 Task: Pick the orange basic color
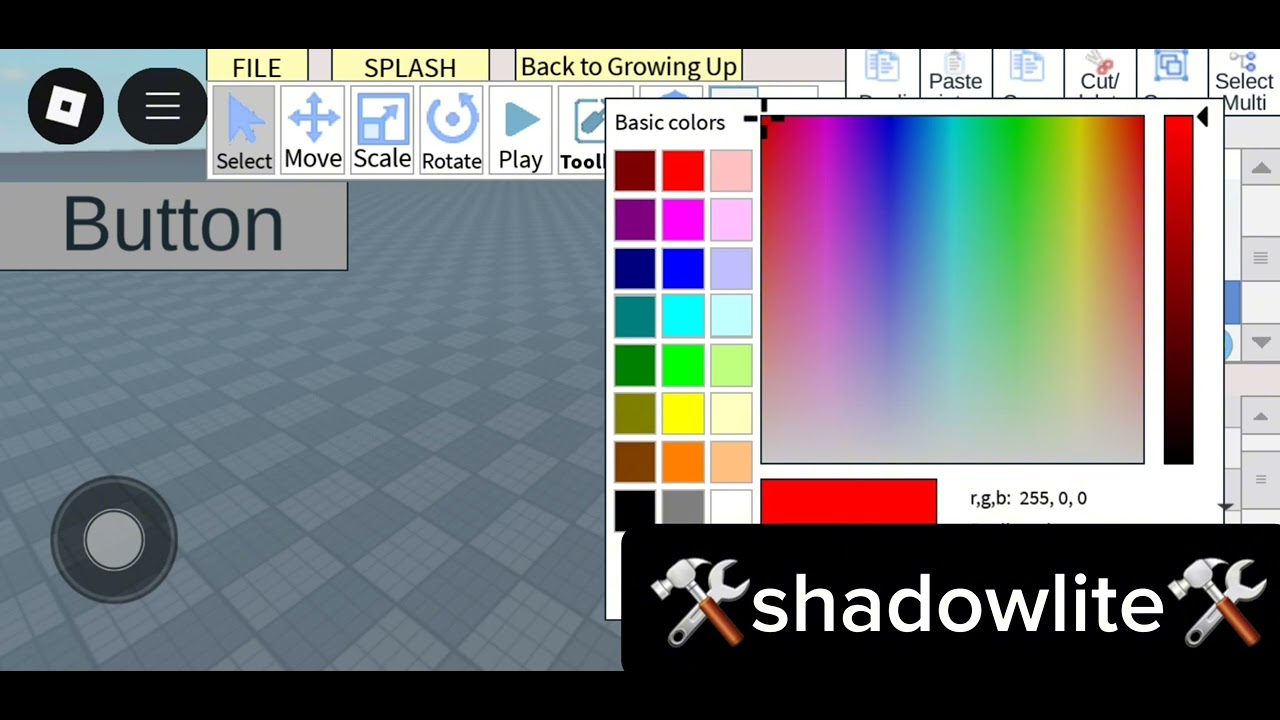click(683, 462)
